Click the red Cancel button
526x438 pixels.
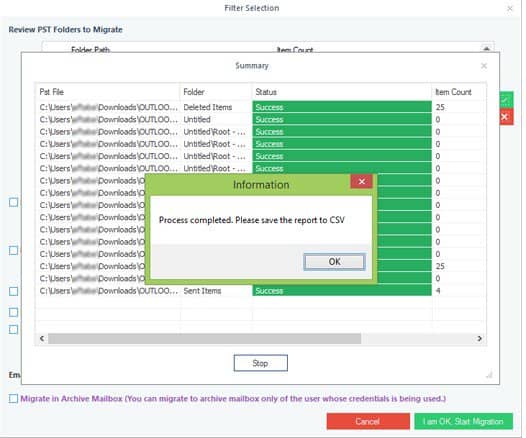tap(368, 421)
